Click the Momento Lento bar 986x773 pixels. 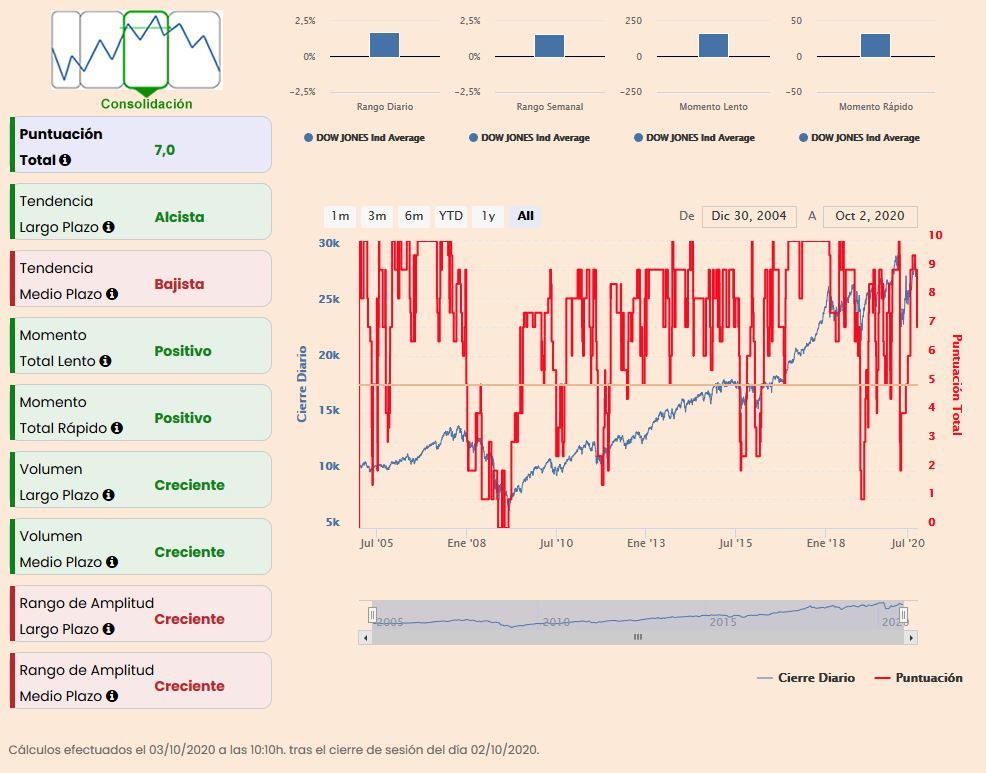(714, 46)
